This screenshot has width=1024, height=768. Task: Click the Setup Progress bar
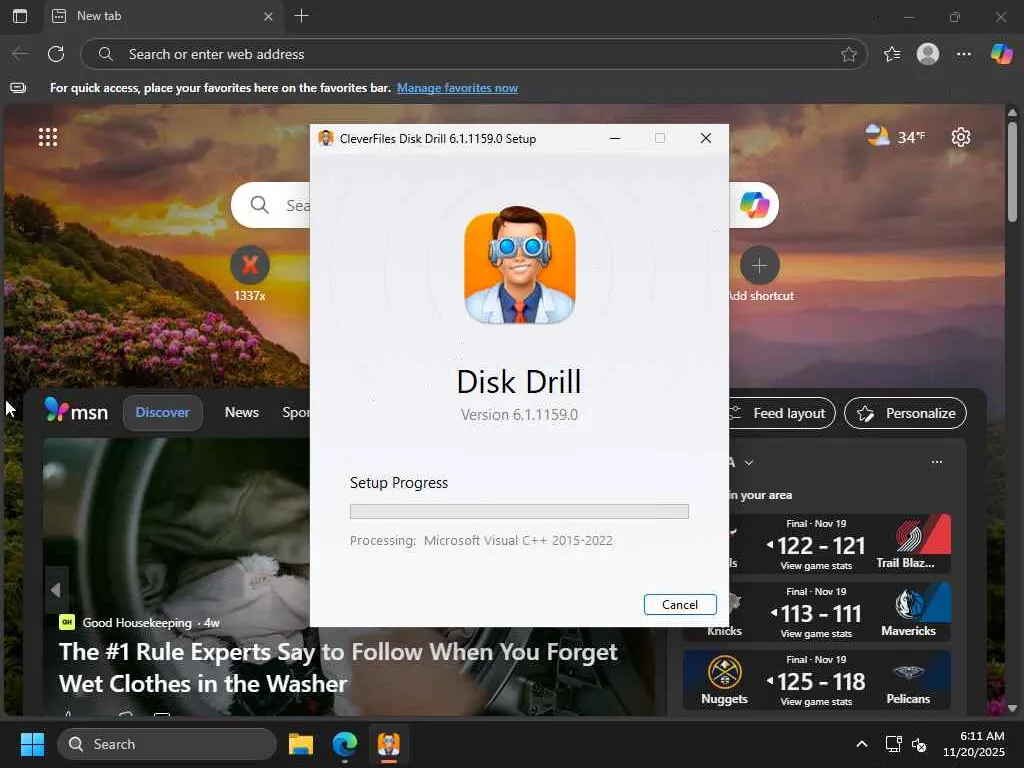click(519, 511)
